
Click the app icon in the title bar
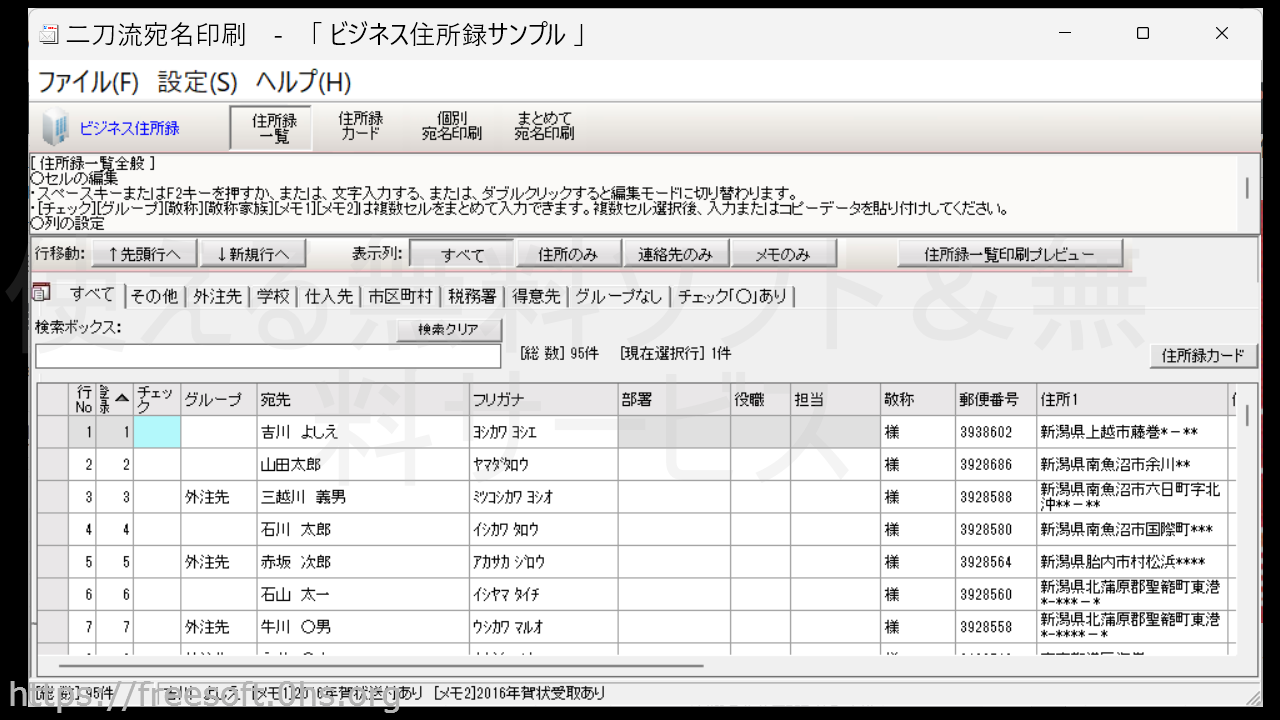48,35
